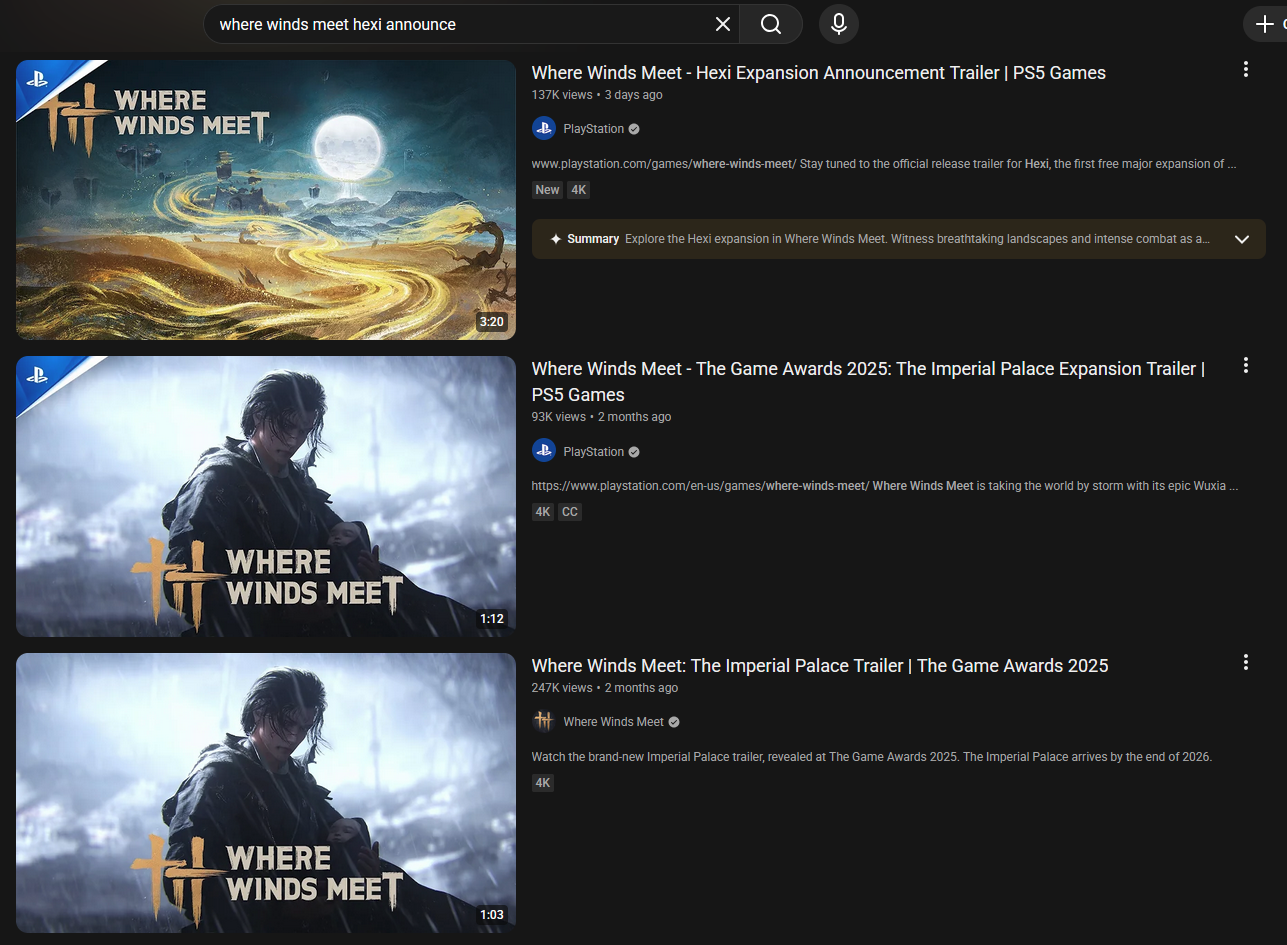Viewport: 1287px width, 945px height.
Task: Click description starting 'https://www.playstation.com/en-us/games'
Action: click(885, 486)
